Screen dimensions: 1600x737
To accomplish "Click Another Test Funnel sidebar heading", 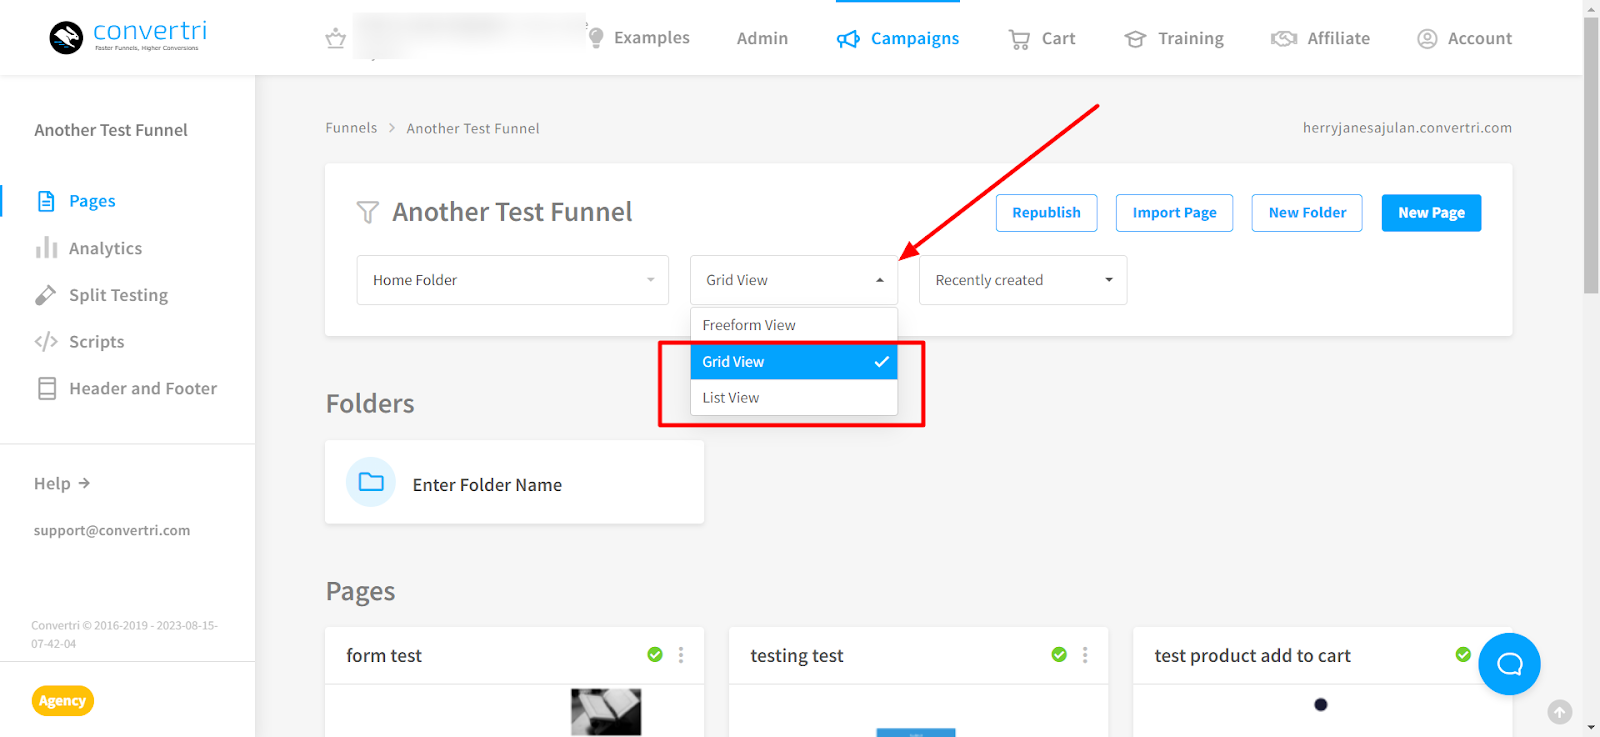I will tap(111, 130).
